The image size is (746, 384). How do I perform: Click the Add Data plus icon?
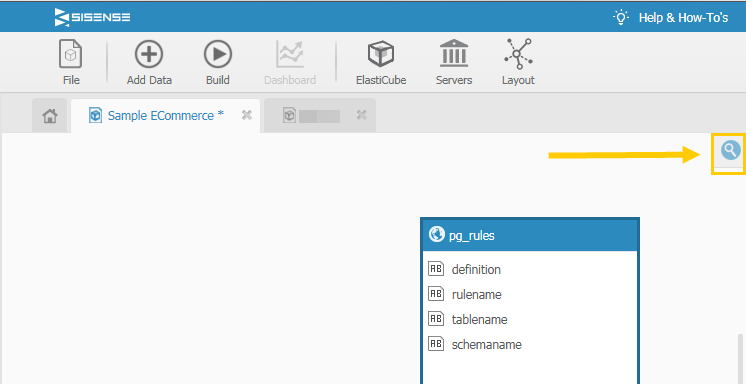pyautogui.click(x=149, y=54)
